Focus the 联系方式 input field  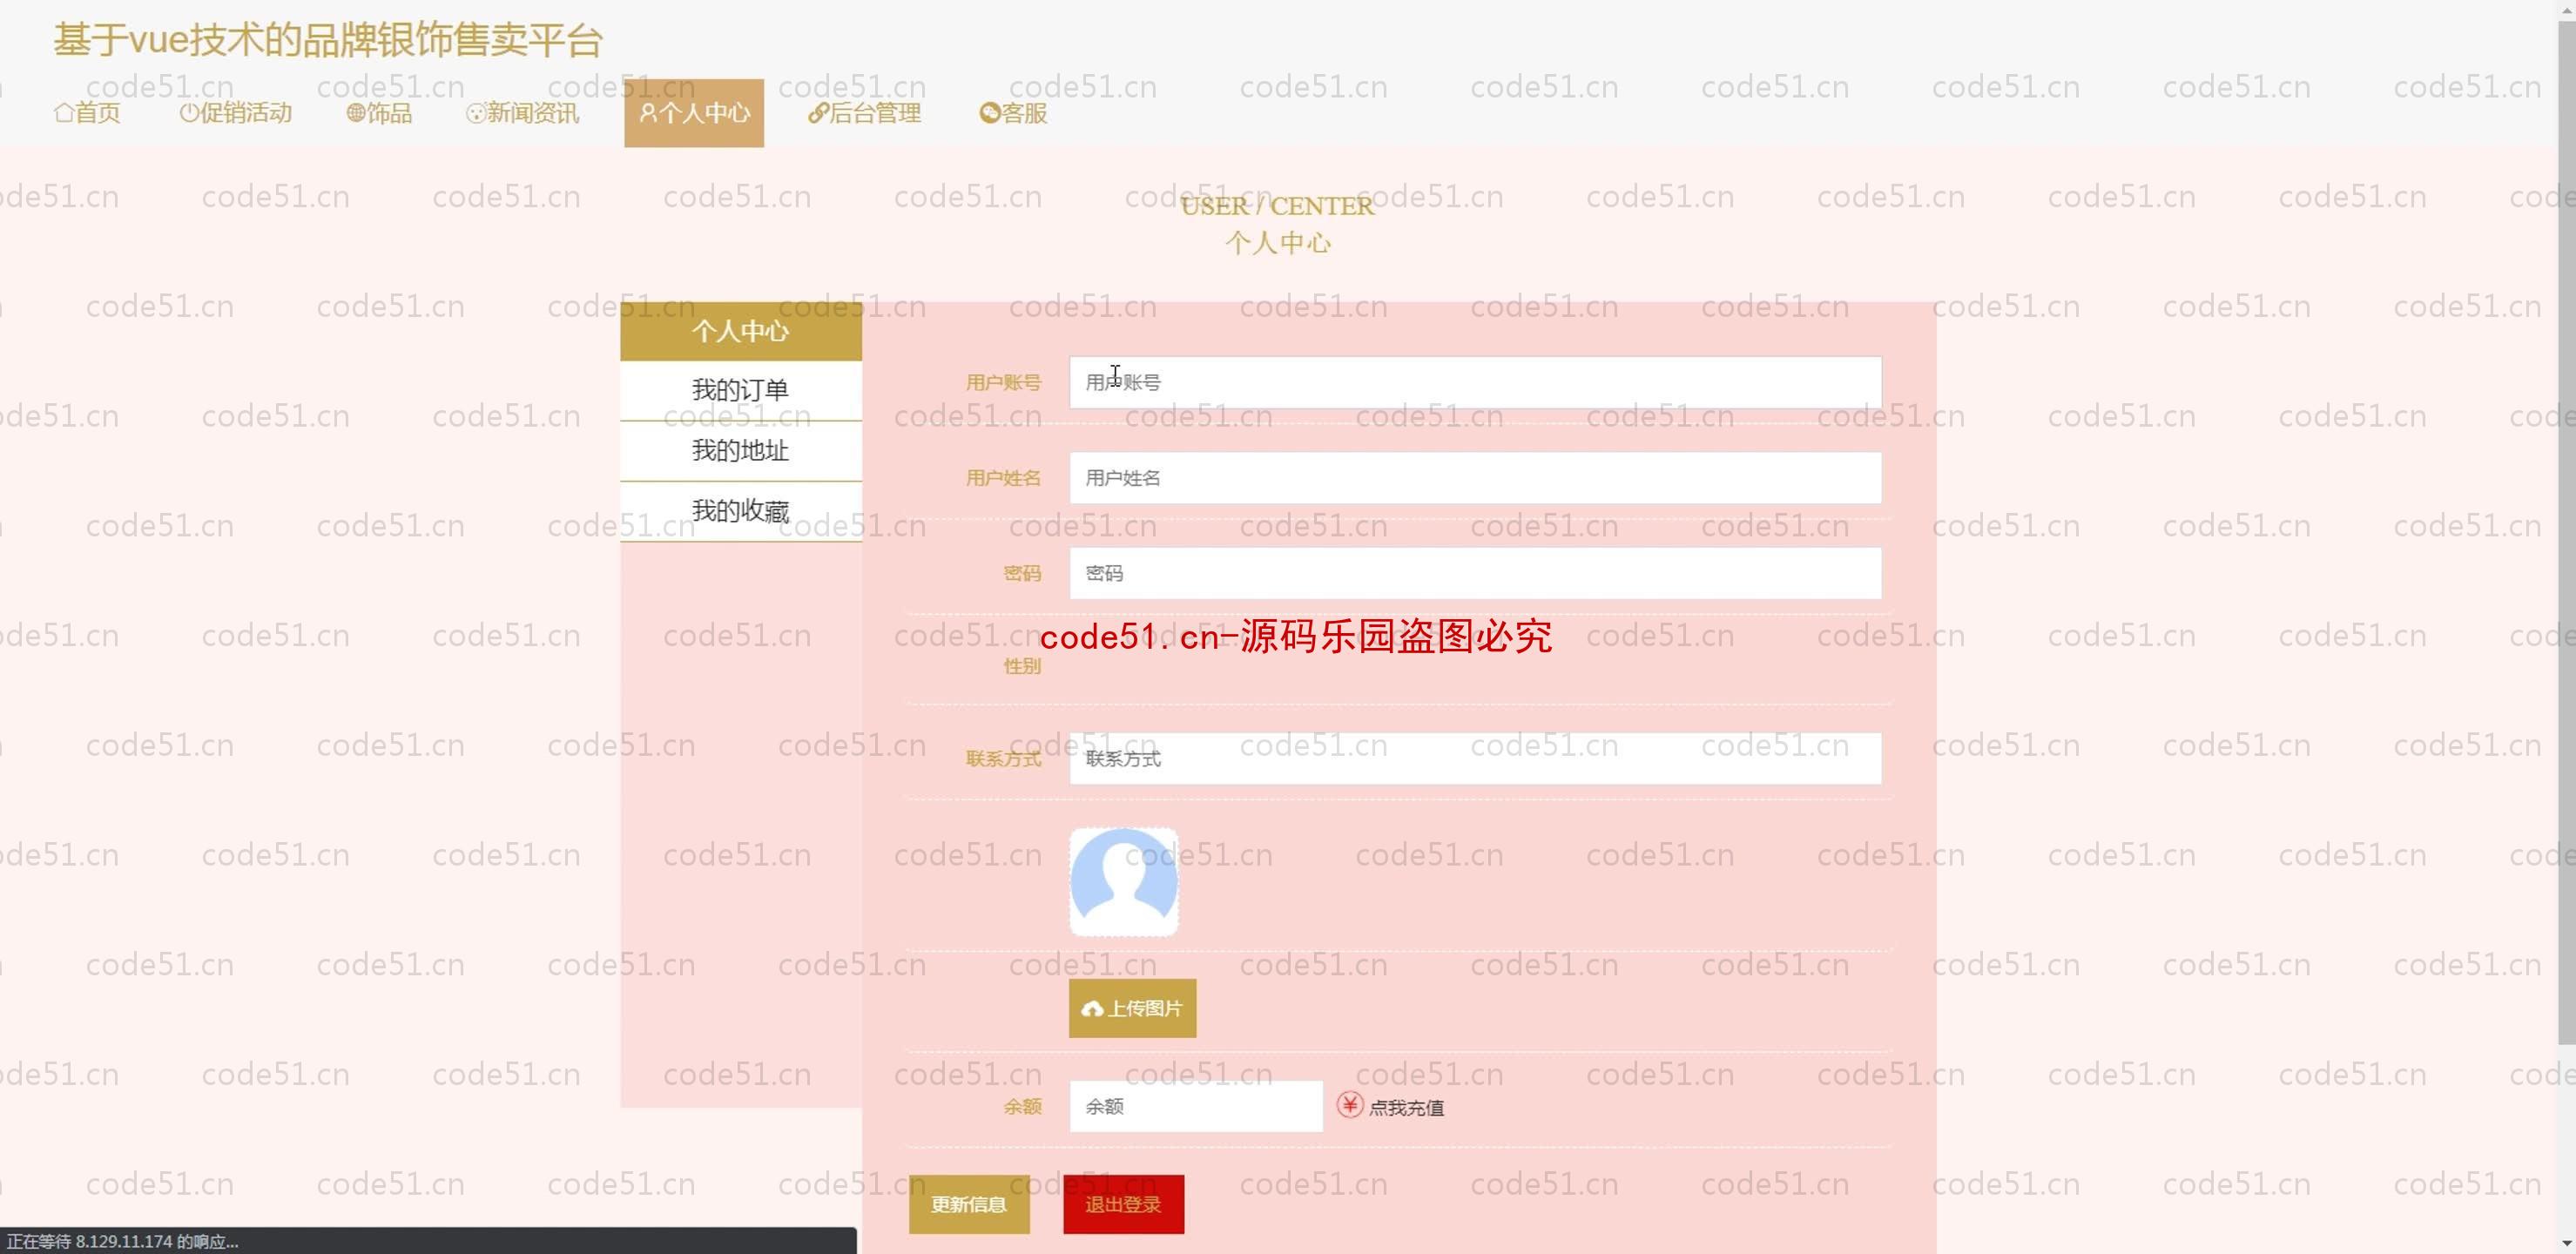click(x=1476, y=758)
